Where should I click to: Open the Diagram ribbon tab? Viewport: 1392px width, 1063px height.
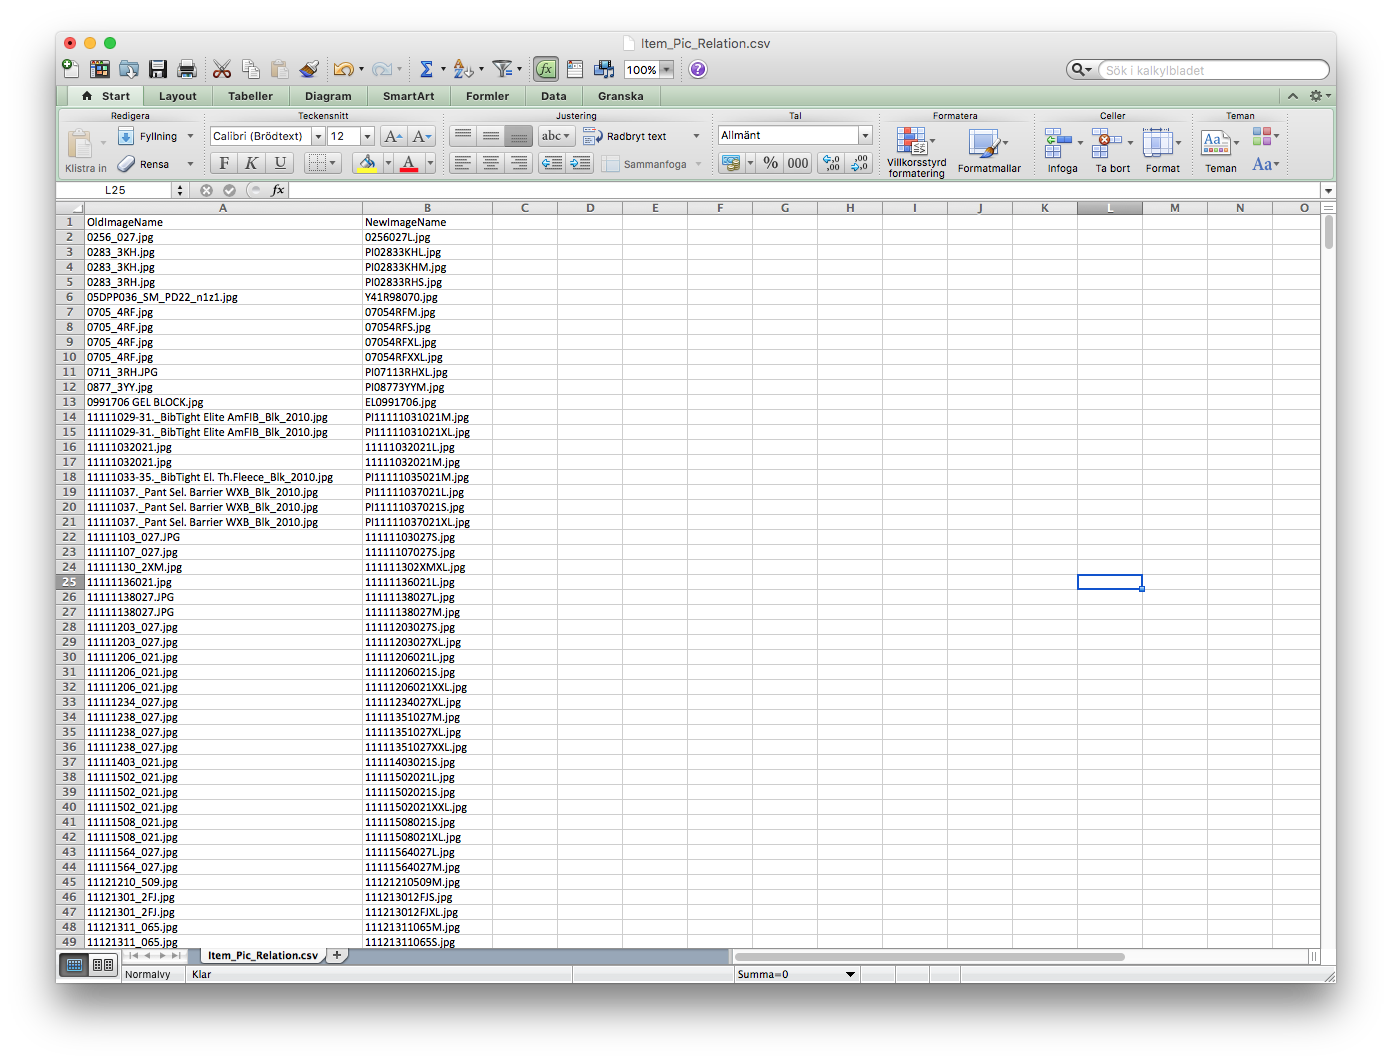[328, 96]
